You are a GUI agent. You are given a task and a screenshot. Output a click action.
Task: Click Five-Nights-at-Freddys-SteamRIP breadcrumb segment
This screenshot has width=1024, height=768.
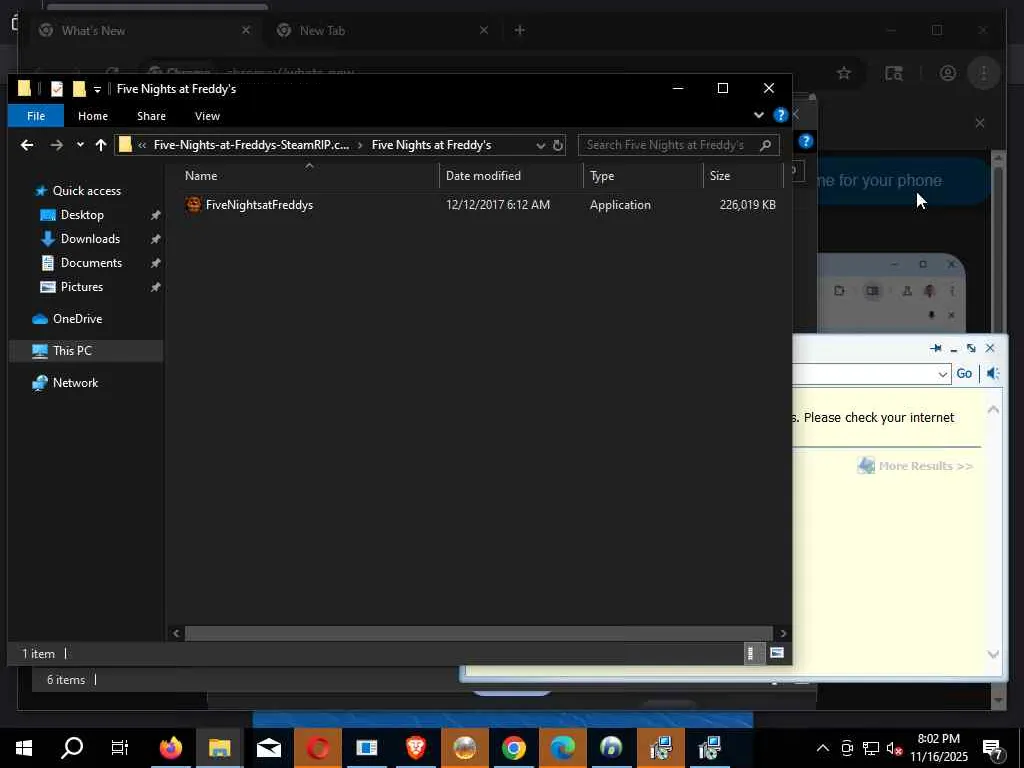(x=251, y=145)
